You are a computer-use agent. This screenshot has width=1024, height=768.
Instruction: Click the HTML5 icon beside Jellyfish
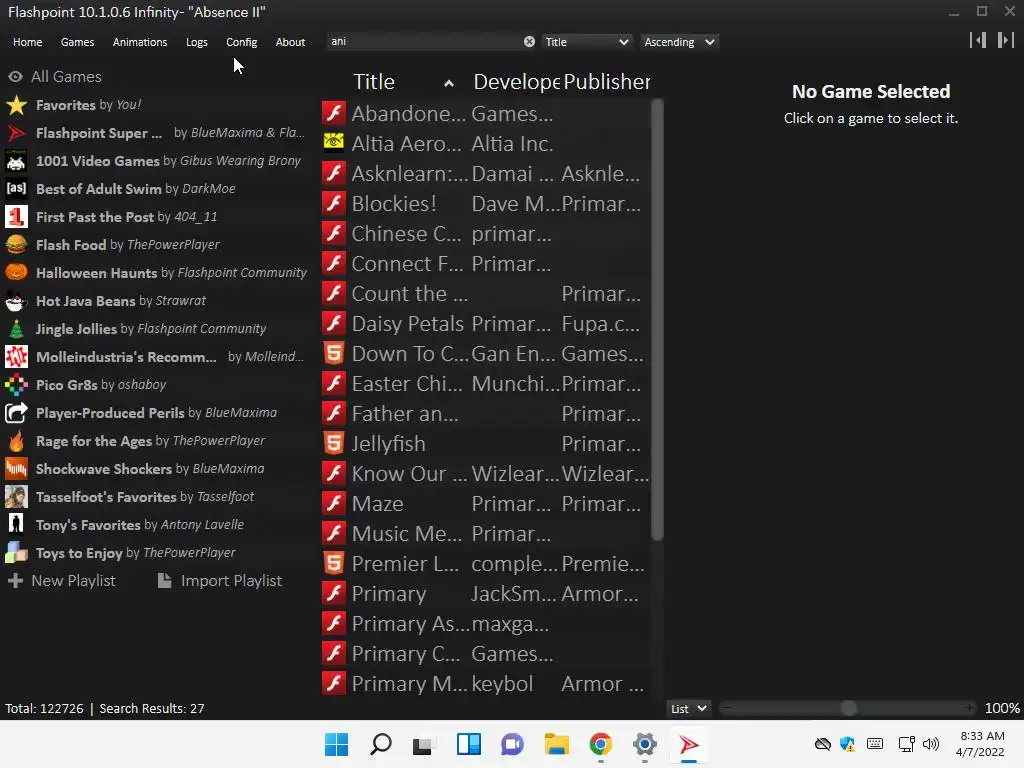(x=334, y=443)
